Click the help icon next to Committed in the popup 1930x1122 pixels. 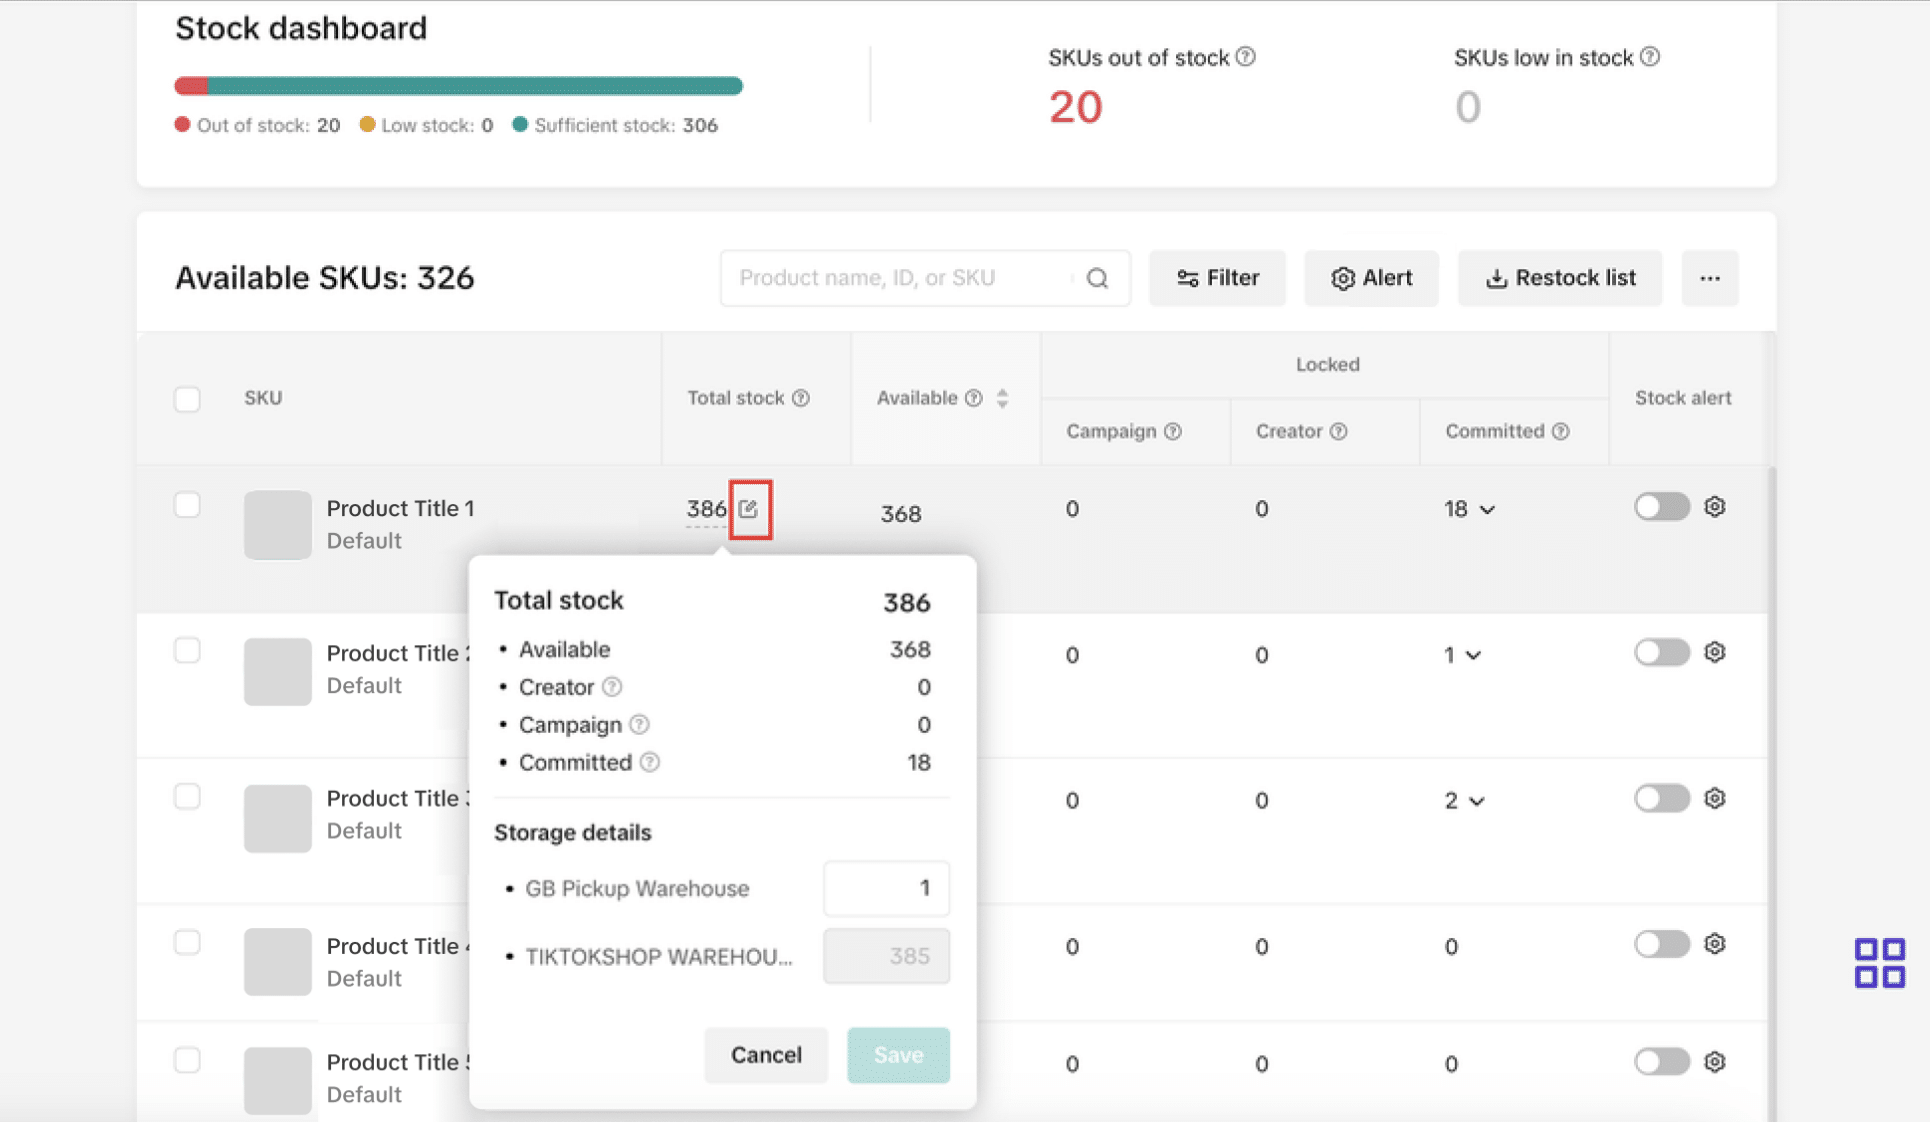point(650,762)
